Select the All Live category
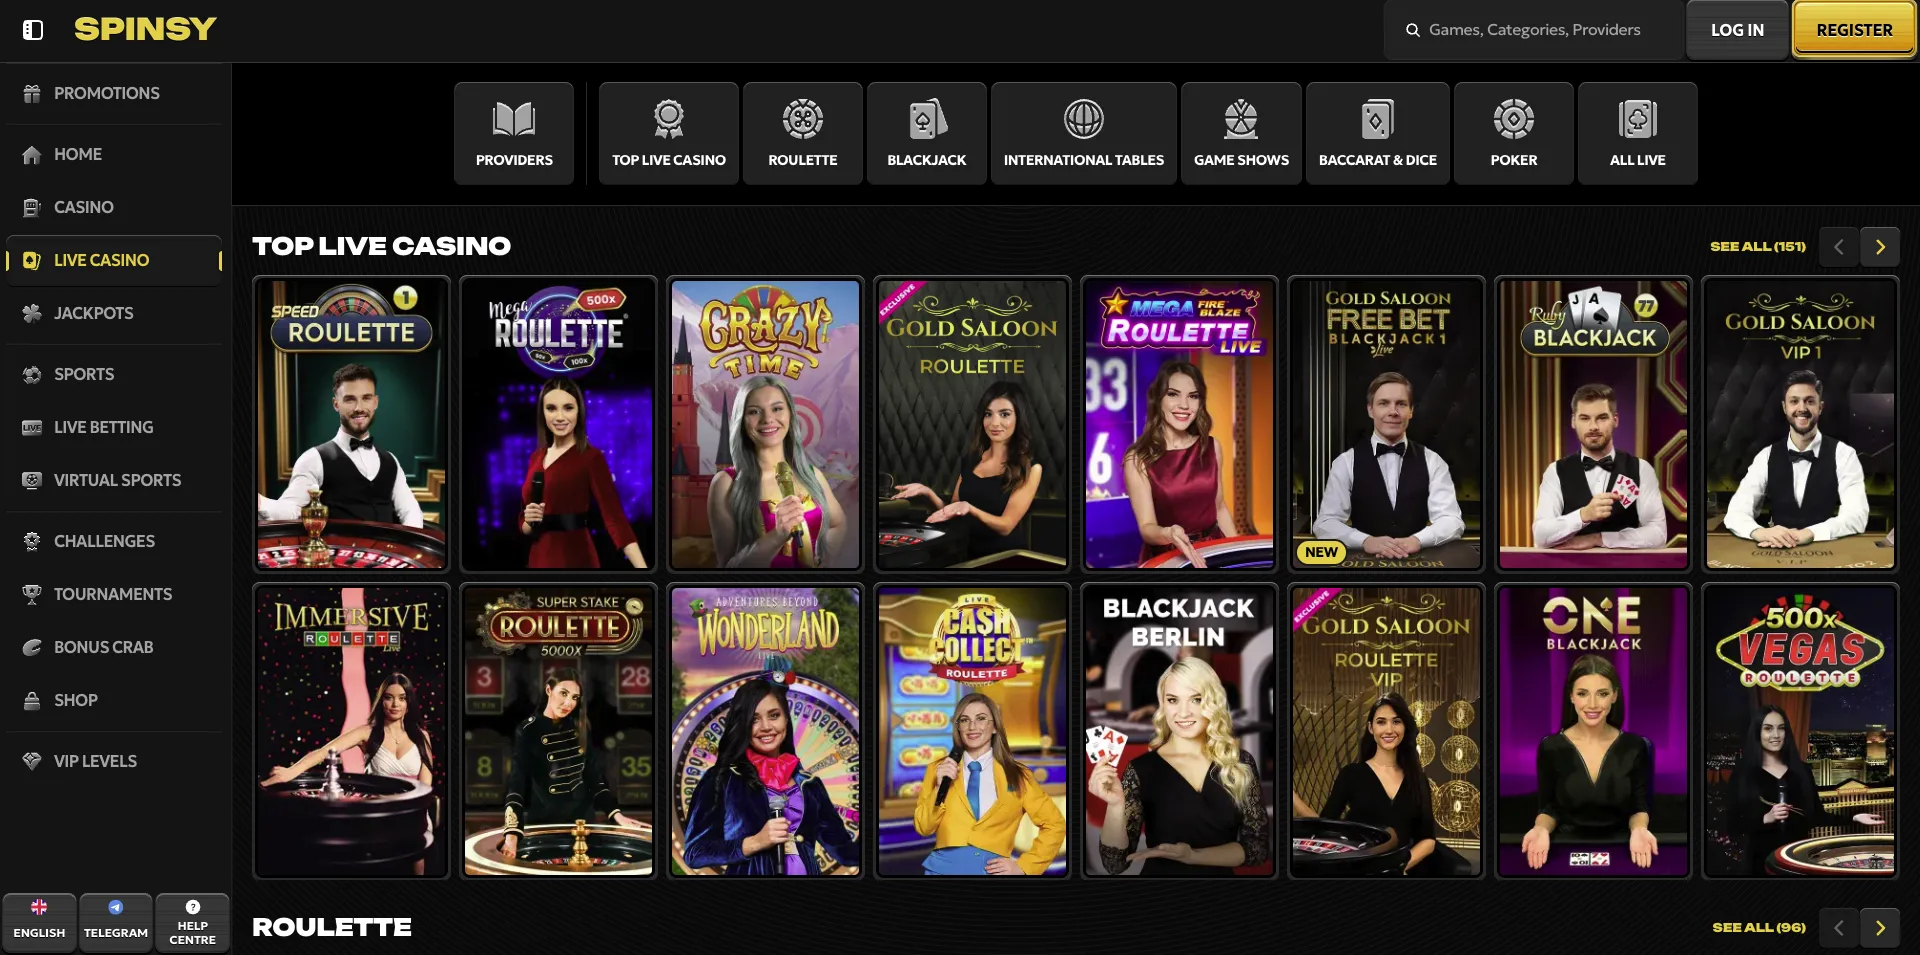 point(1638,133)
